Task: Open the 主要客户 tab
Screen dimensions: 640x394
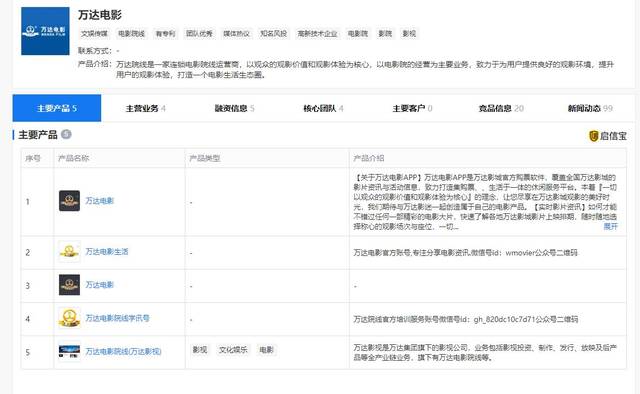Action: (x=412, y=108)
